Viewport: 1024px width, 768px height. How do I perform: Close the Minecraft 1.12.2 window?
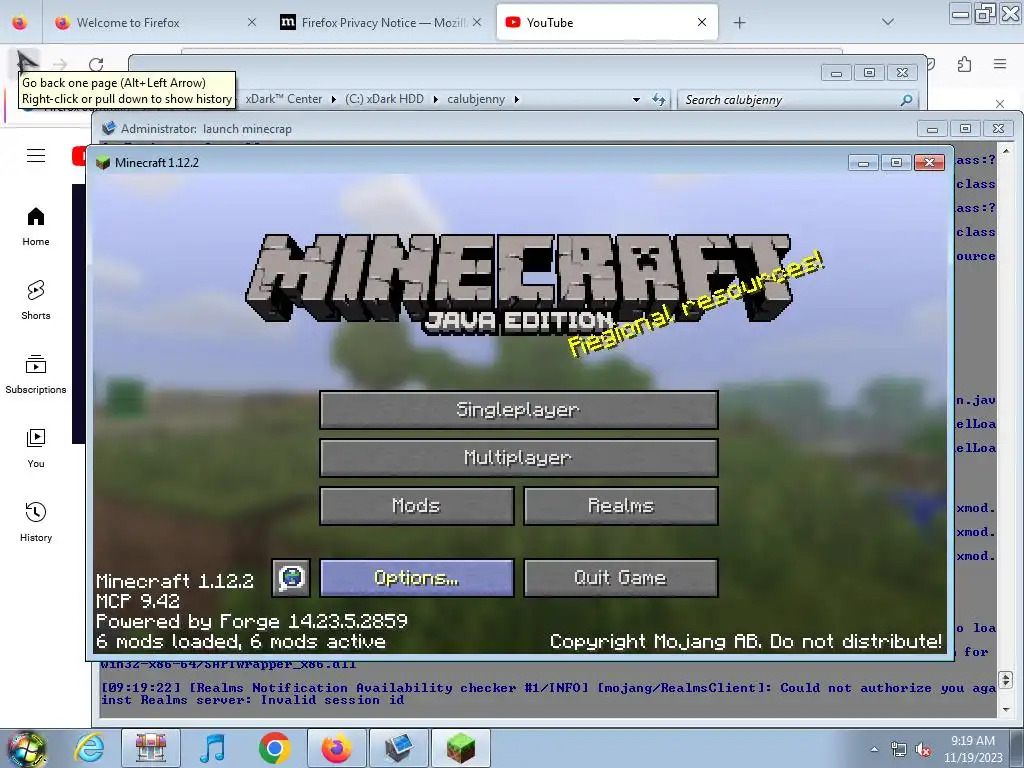point(929,163)
